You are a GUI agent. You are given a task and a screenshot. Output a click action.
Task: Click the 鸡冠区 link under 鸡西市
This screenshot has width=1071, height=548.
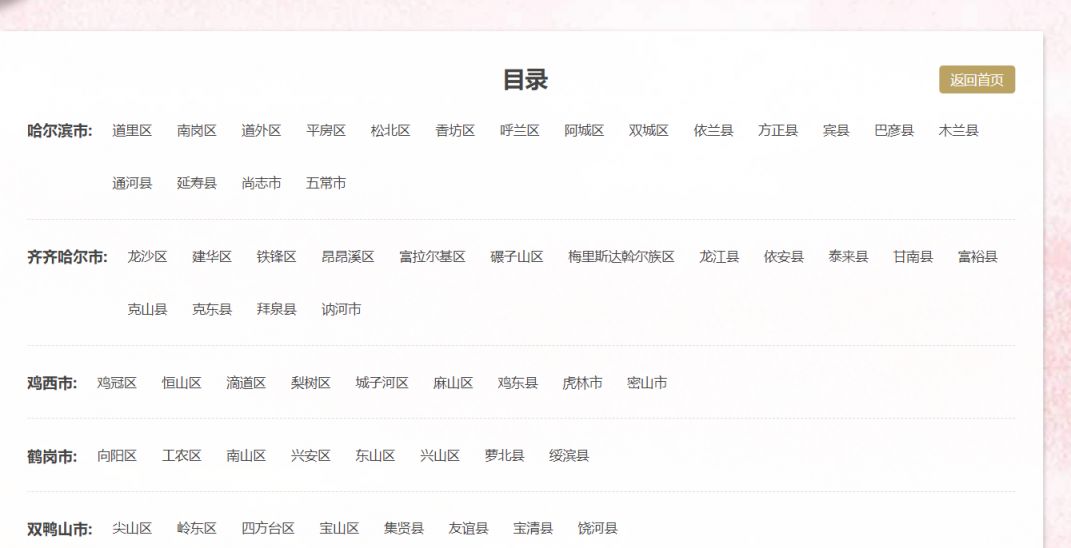point(117,383)
